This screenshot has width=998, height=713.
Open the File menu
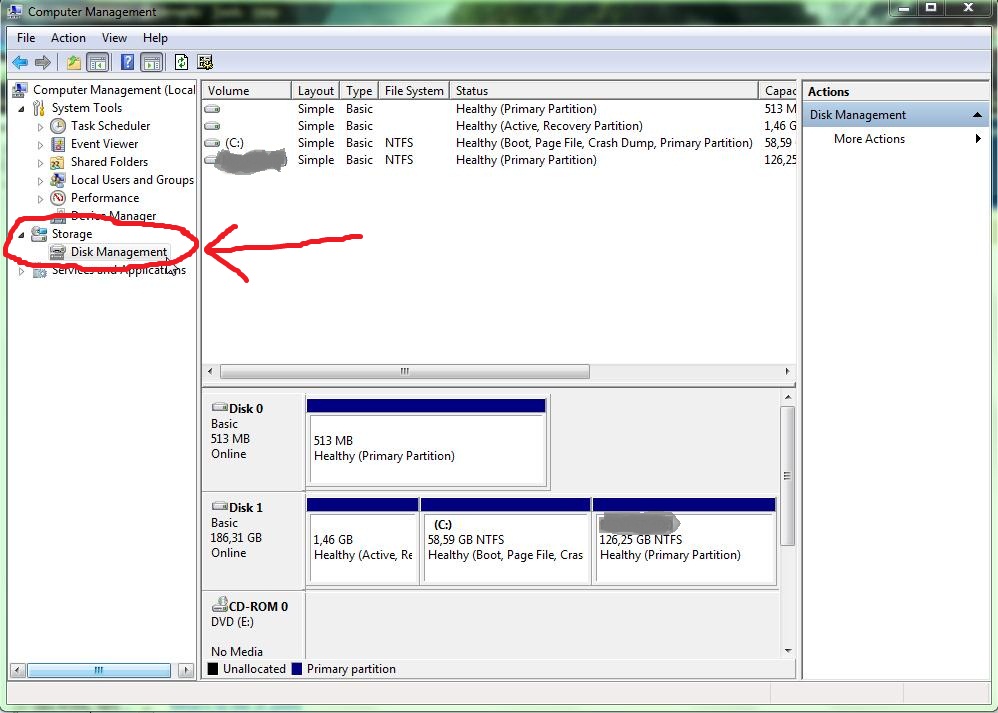point(26,38)
